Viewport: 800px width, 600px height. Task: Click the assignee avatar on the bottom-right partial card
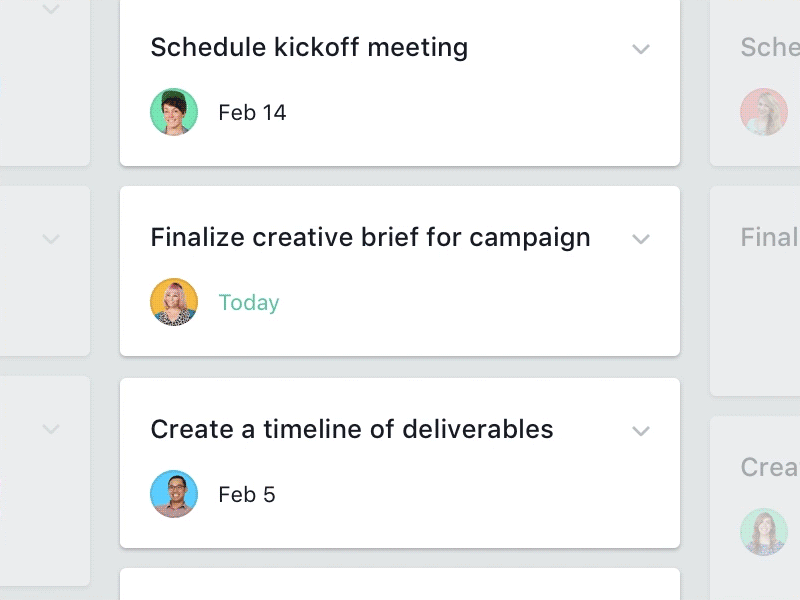pyautogui.click(x=764, y=532)
